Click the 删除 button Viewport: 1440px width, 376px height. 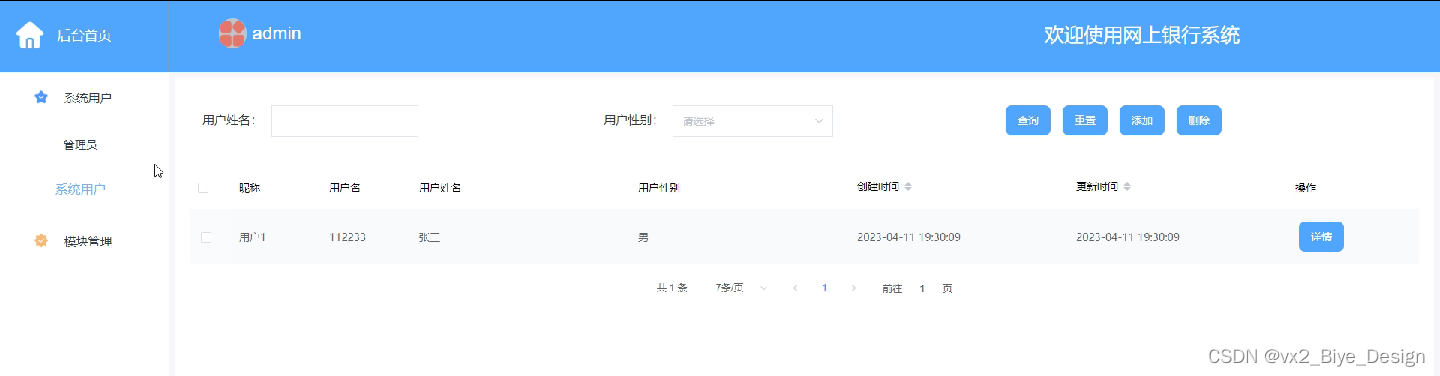[x=1199, y=120]
